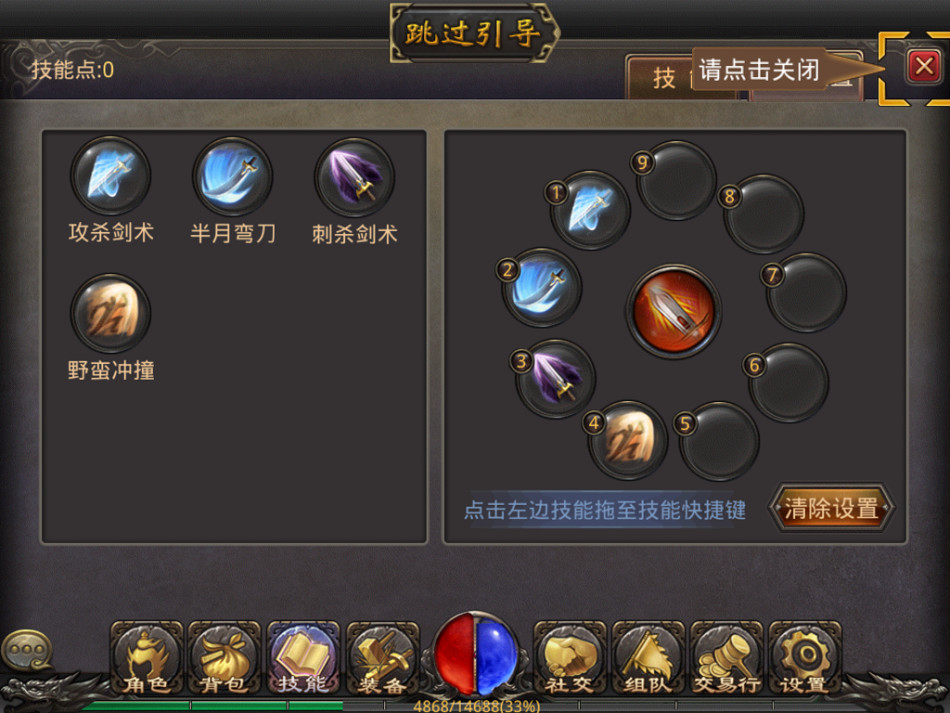Select the 野蛮冲撞 skill icon
950x713 pixels.
pos(110,313)
